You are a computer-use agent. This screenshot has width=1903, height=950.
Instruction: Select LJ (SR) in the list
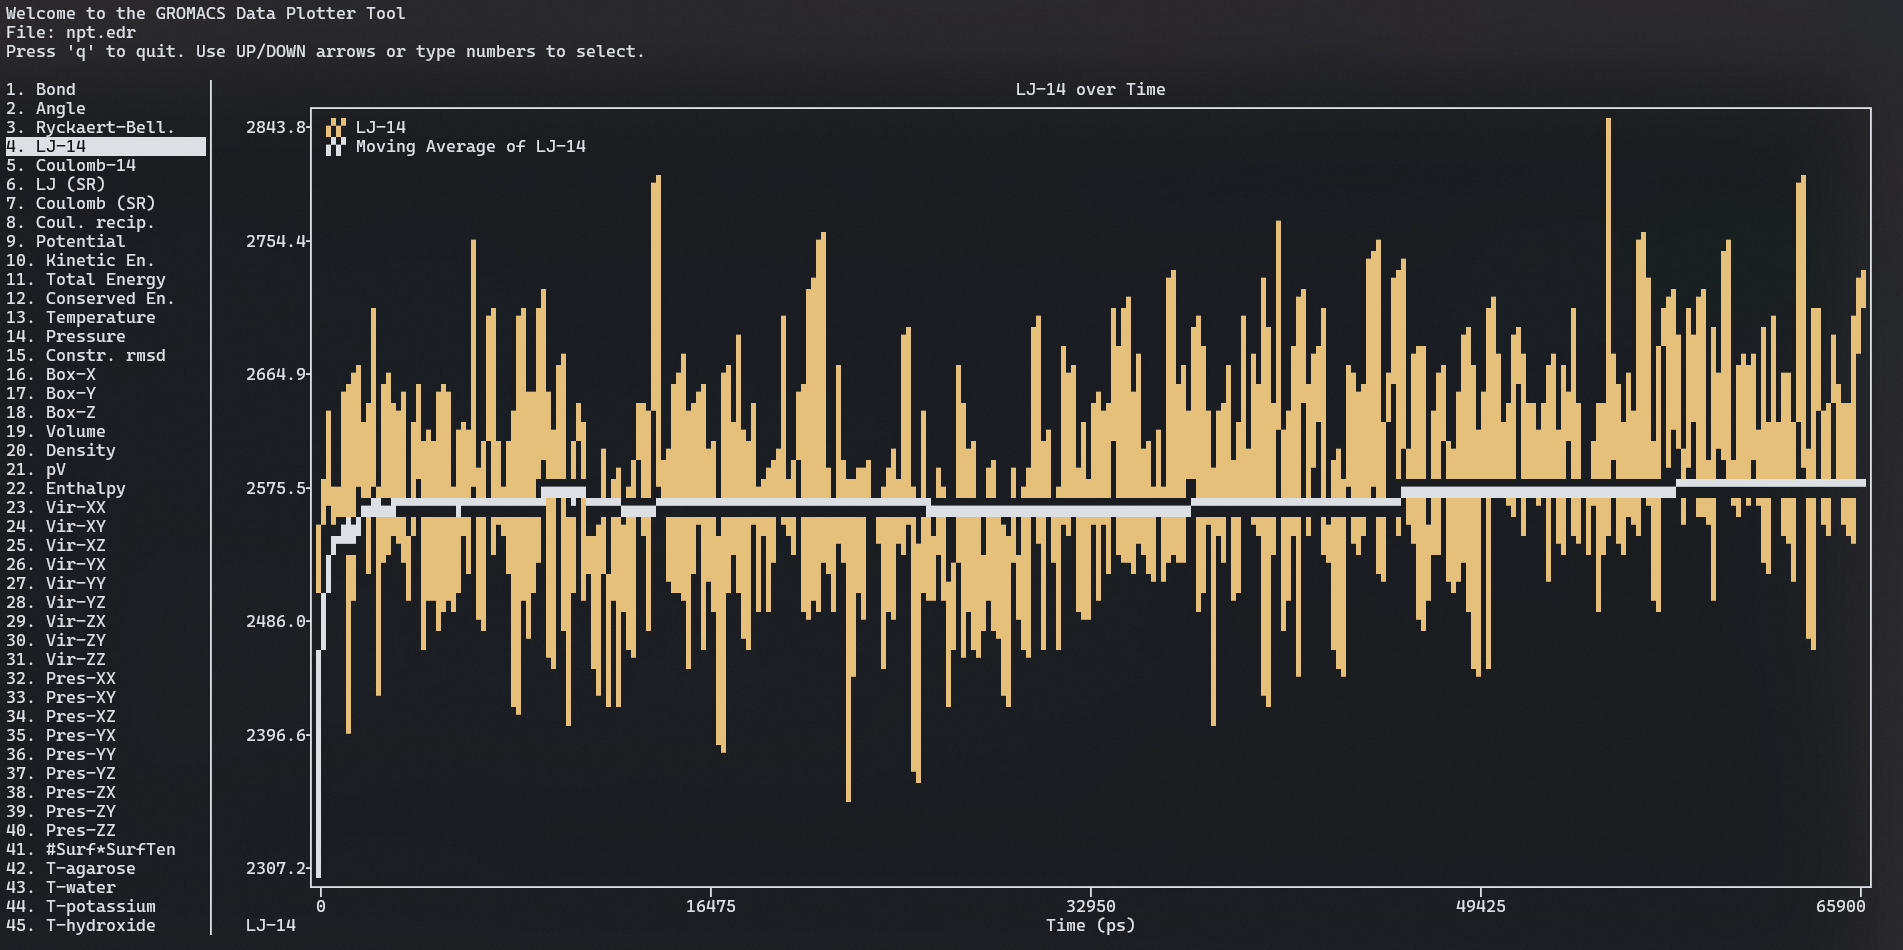point(56,184)
